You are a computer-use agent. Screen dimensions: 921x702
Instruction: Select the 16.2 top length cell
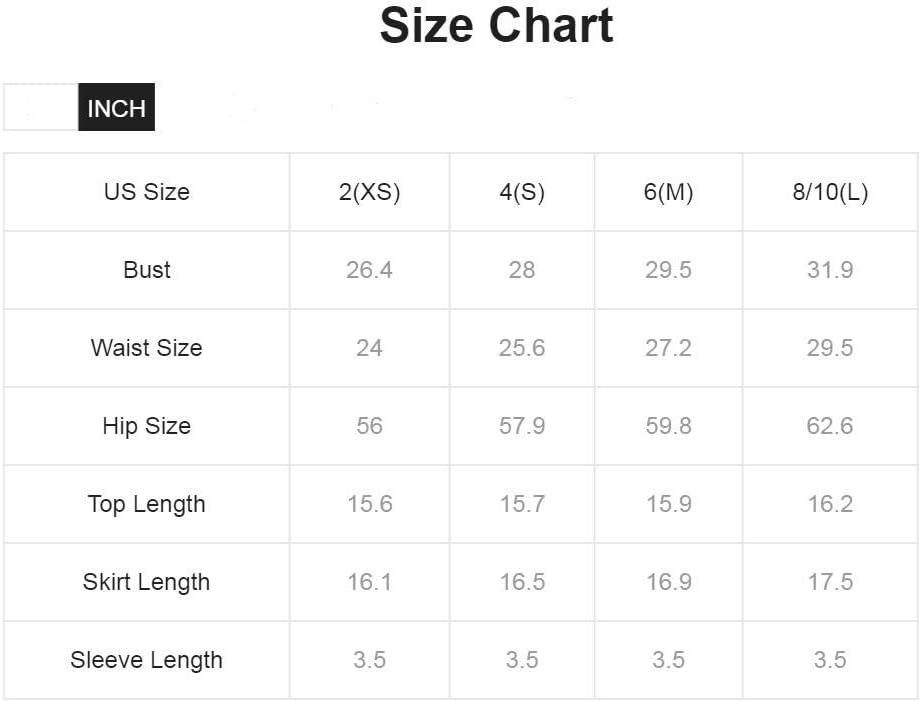[831, 504]
